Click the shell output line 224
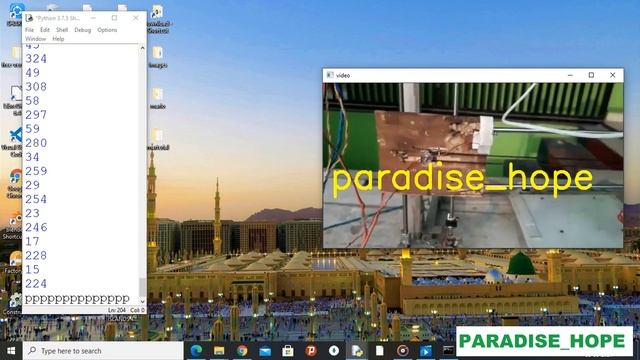 tap(36, 284)
